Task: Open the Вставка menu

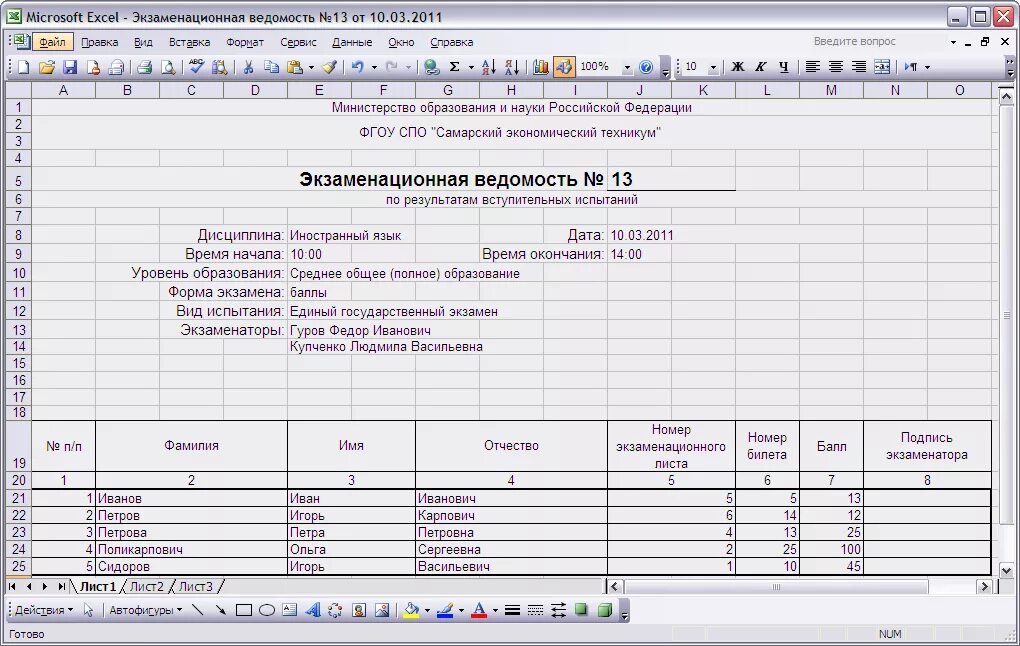Action: pos(189,42)
